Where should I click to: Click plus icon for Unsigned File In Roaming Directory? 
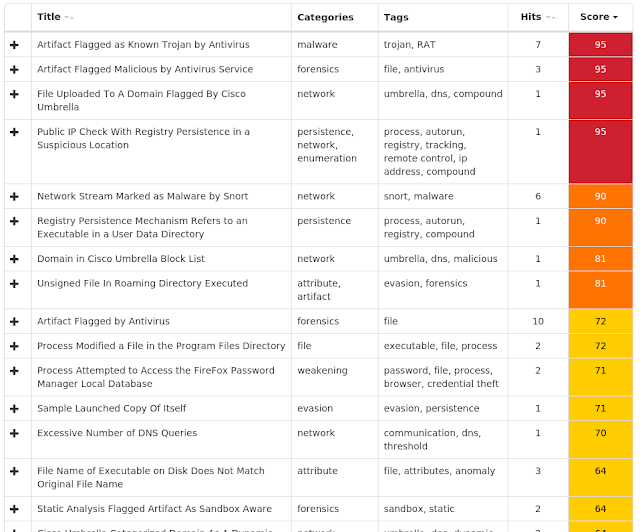(14, 283)
